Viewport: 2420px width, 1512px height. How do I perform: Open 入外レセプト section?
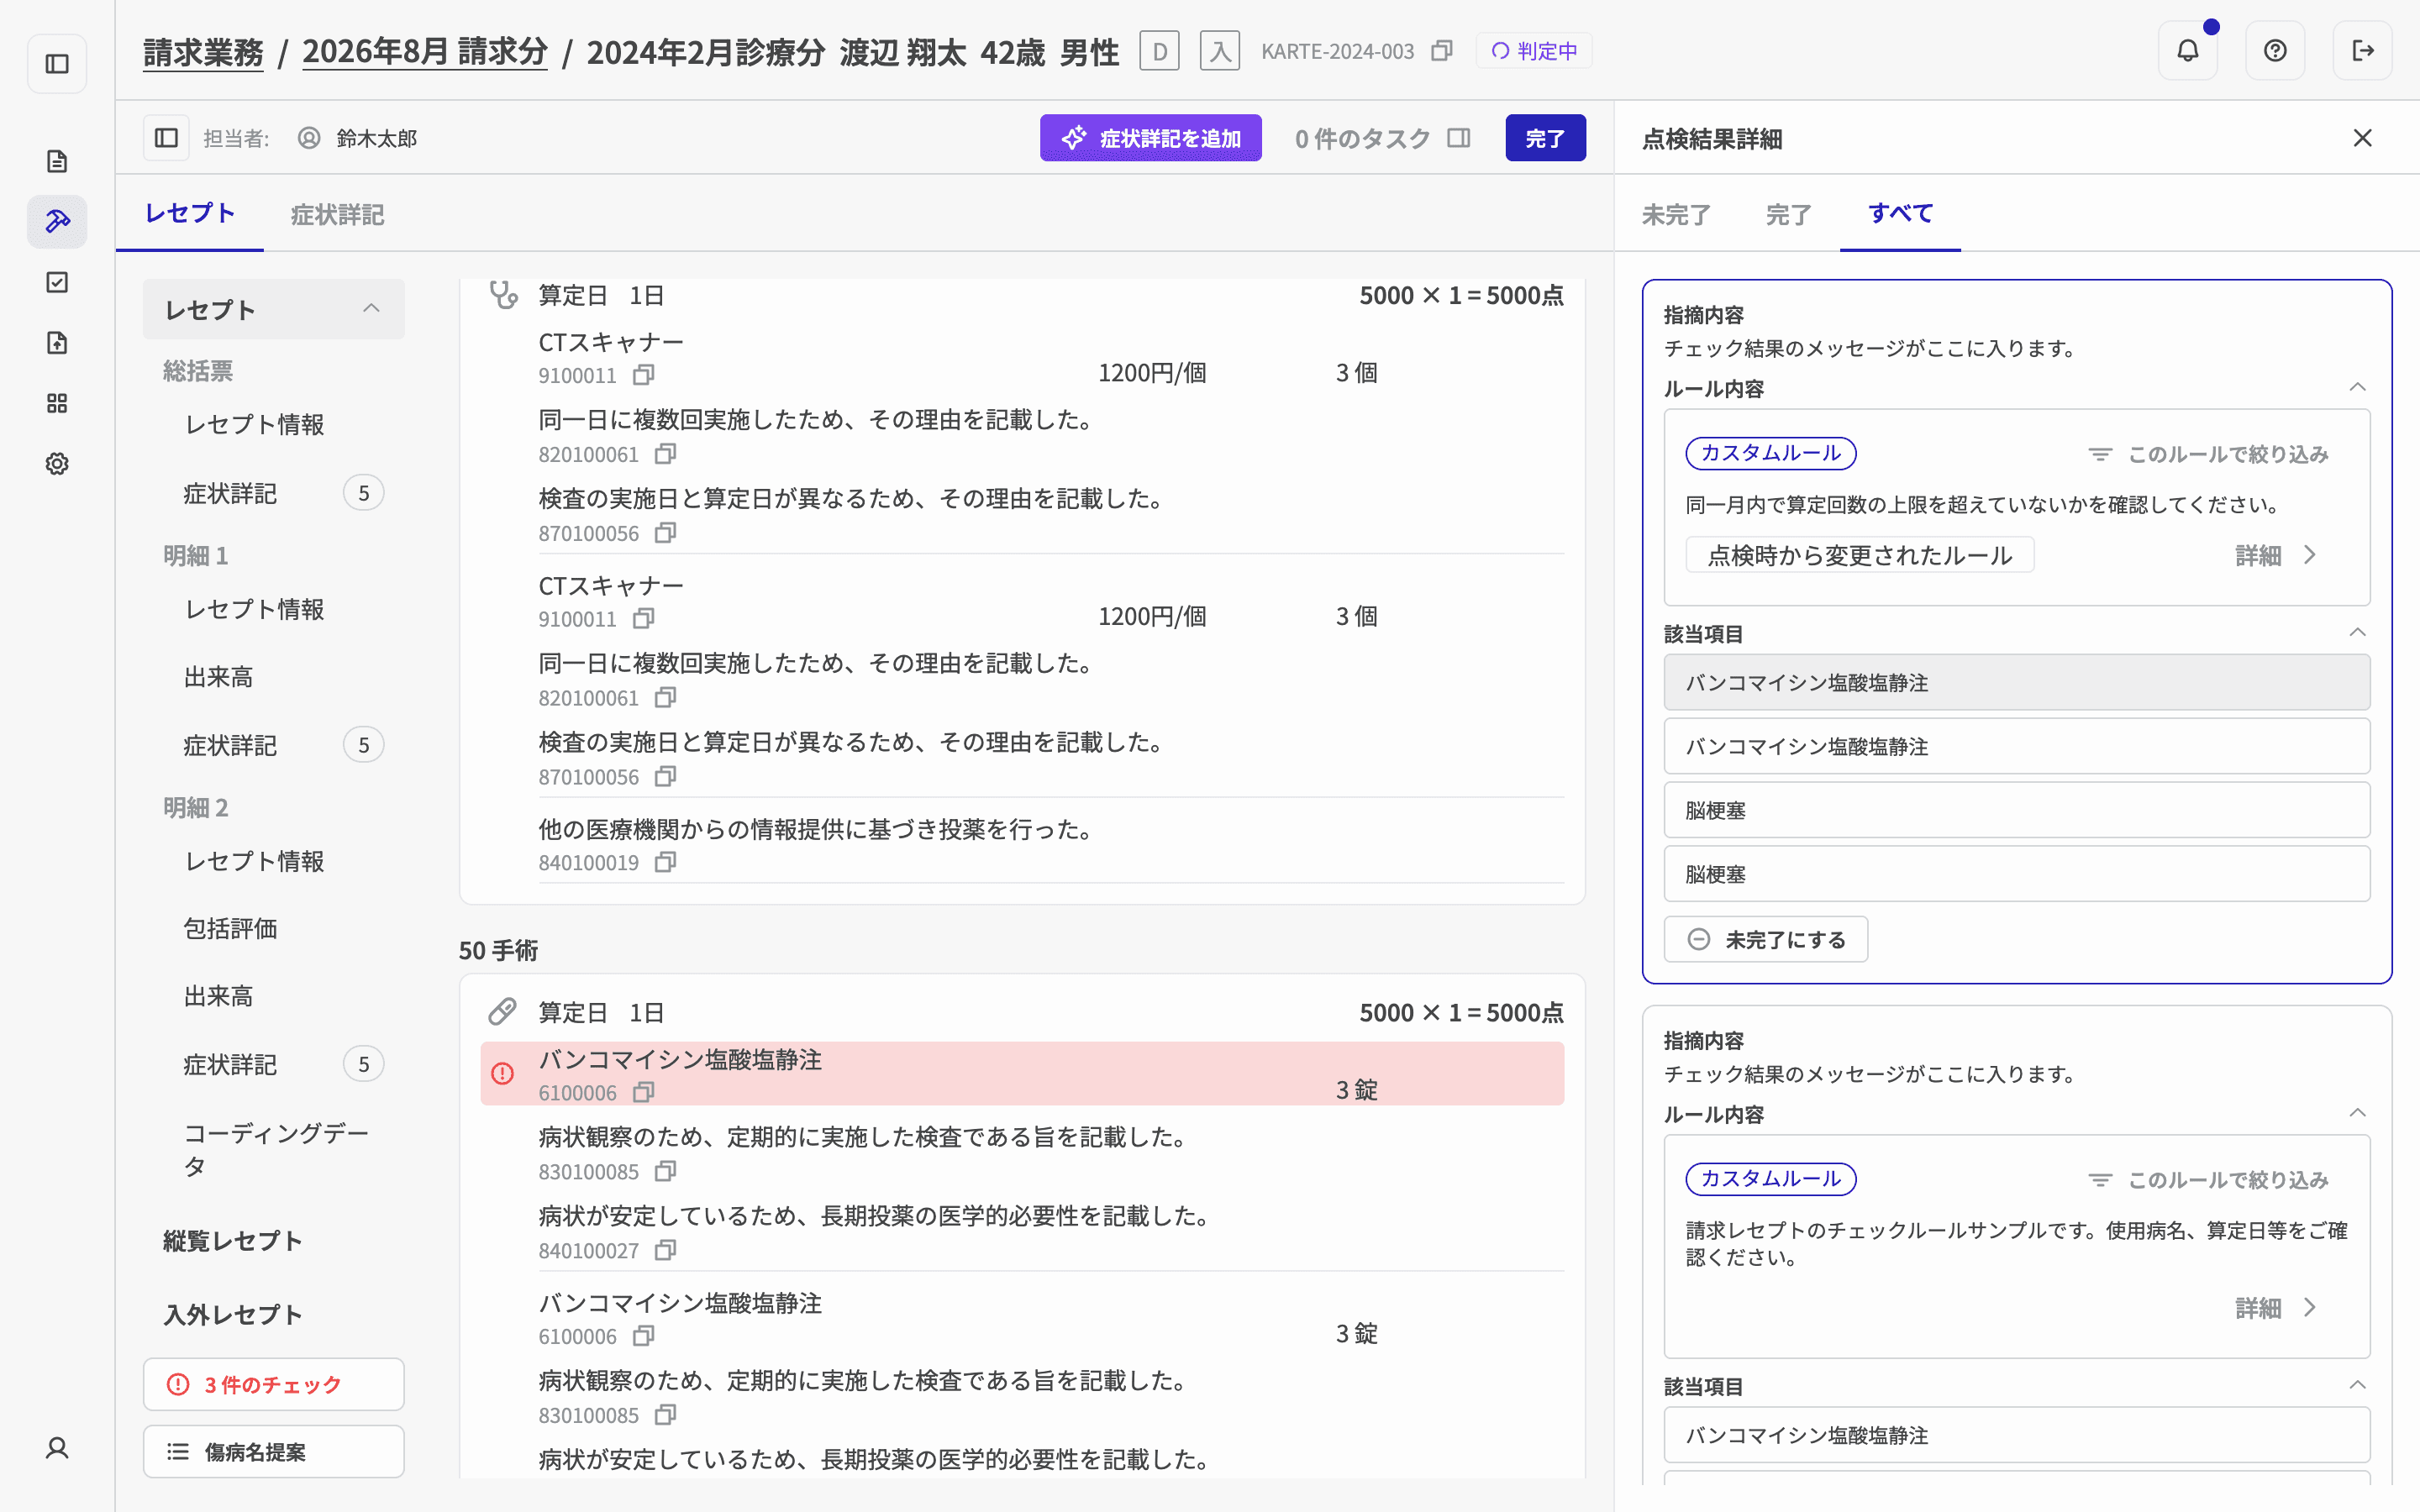tap(233, 1315)
